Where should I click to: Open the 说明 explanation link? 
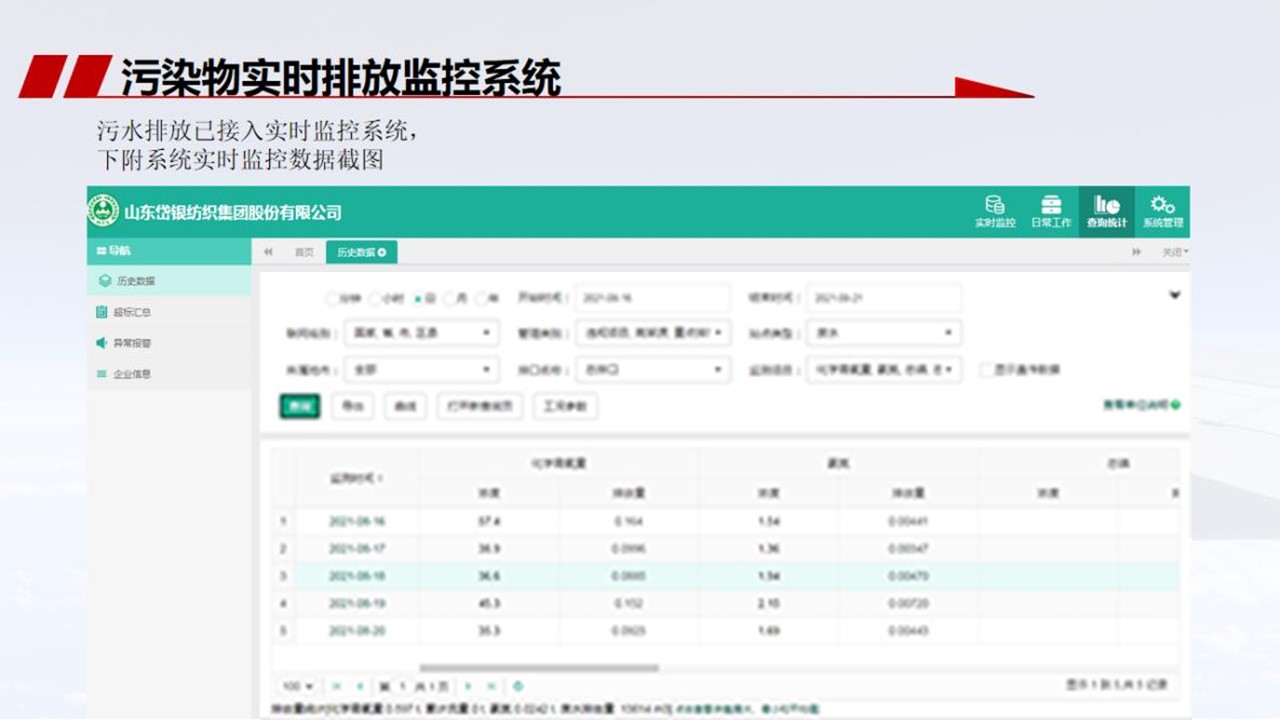pyautogui.click(x=1136, y=405)
